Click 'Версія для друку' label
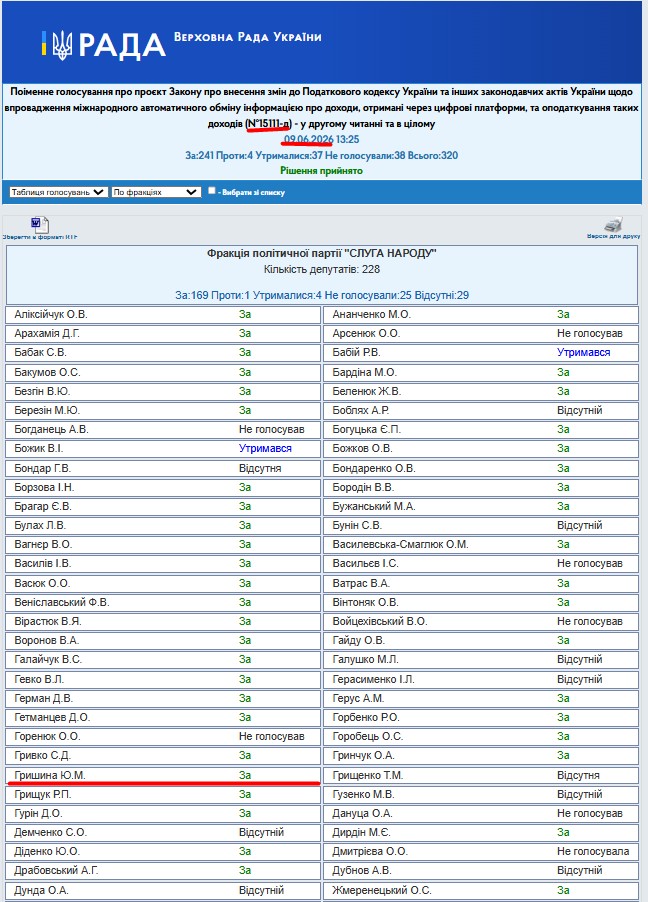This screenshot has height=902, width=648. pyautogui.click(x=613, y=236)
